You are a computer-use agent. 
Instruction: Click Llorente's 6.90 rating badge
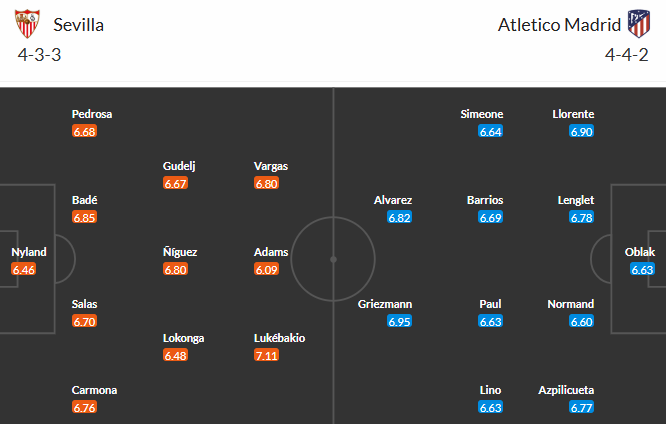582,131
